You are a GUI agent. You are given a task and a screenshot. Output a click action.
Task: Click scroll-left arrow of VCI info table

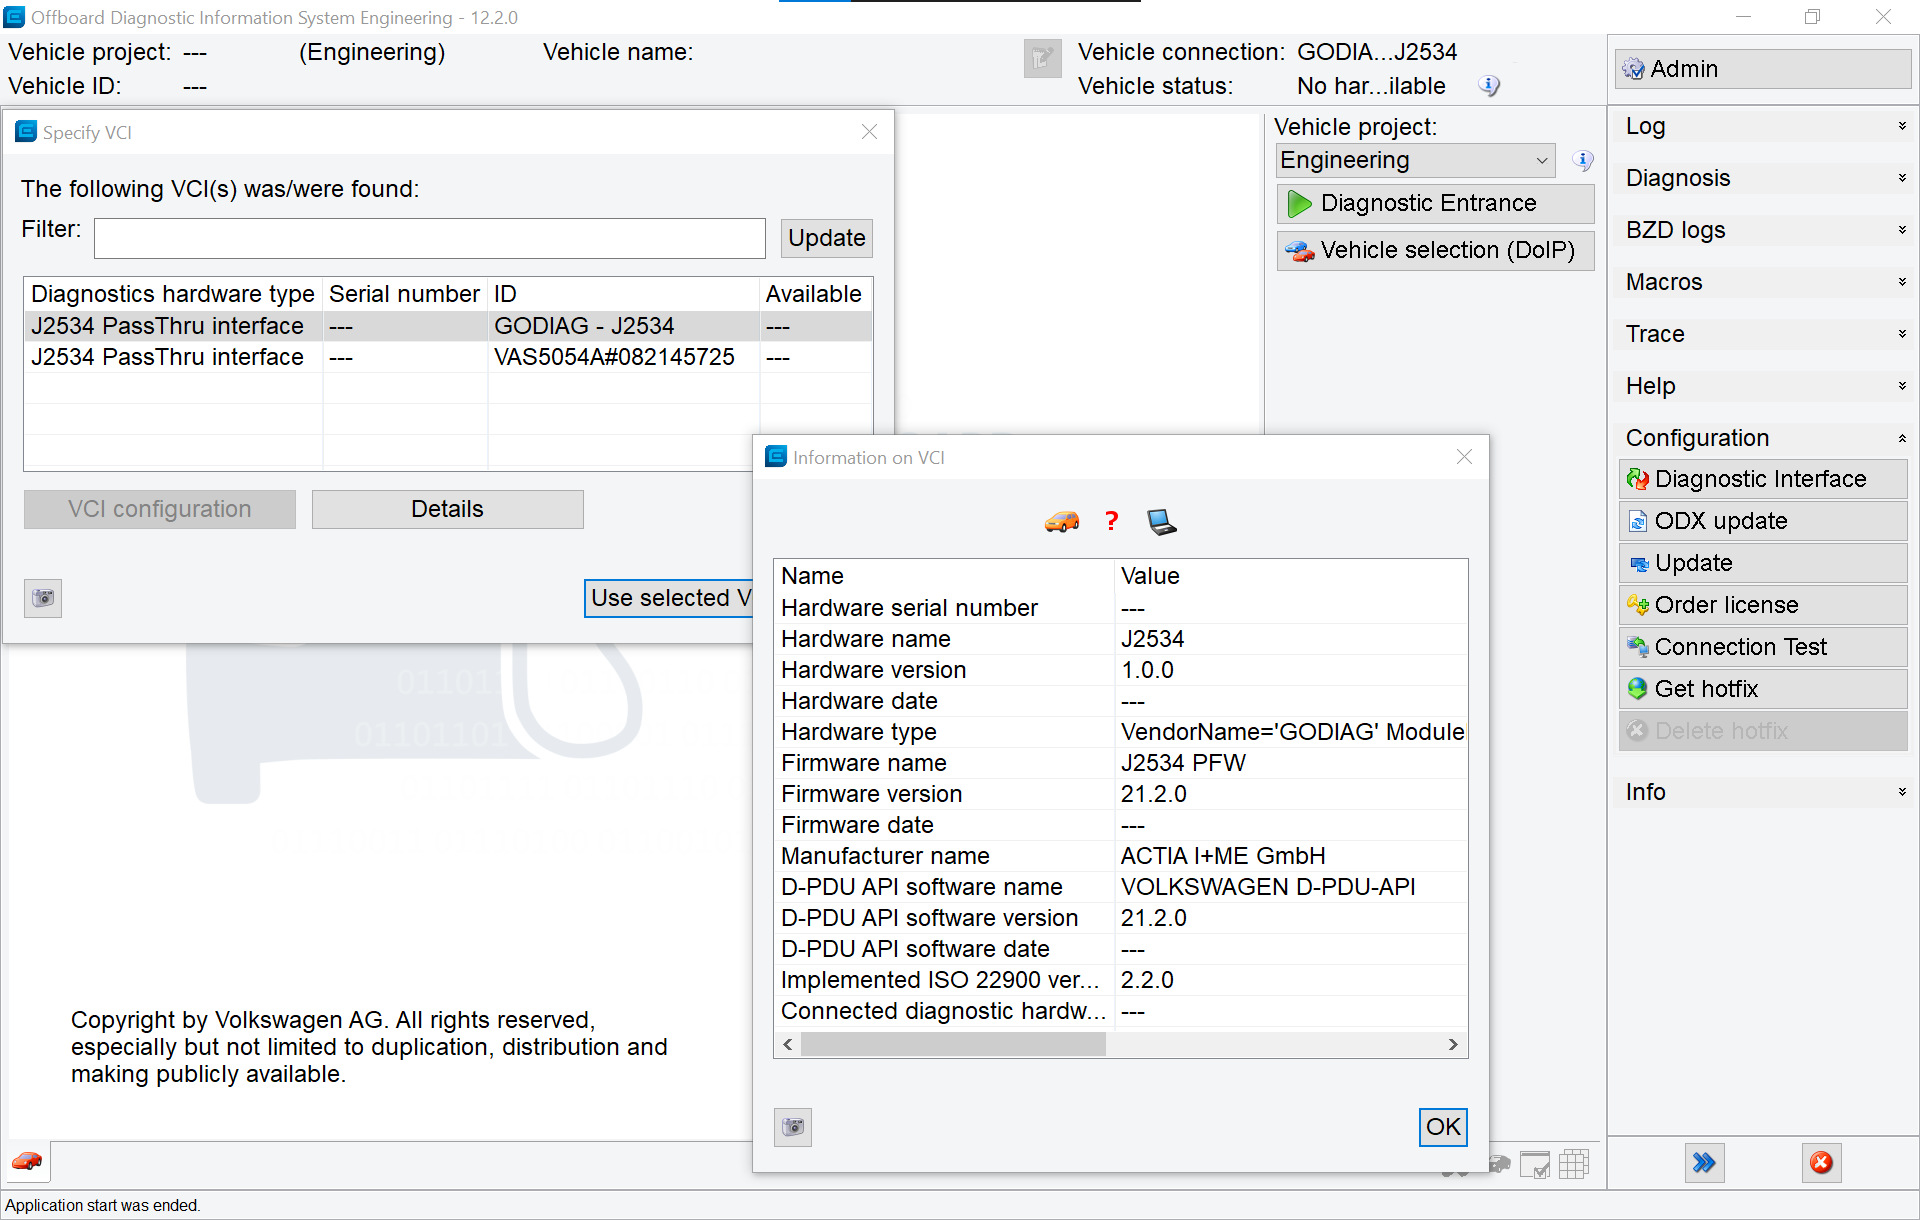[788, 1044]
